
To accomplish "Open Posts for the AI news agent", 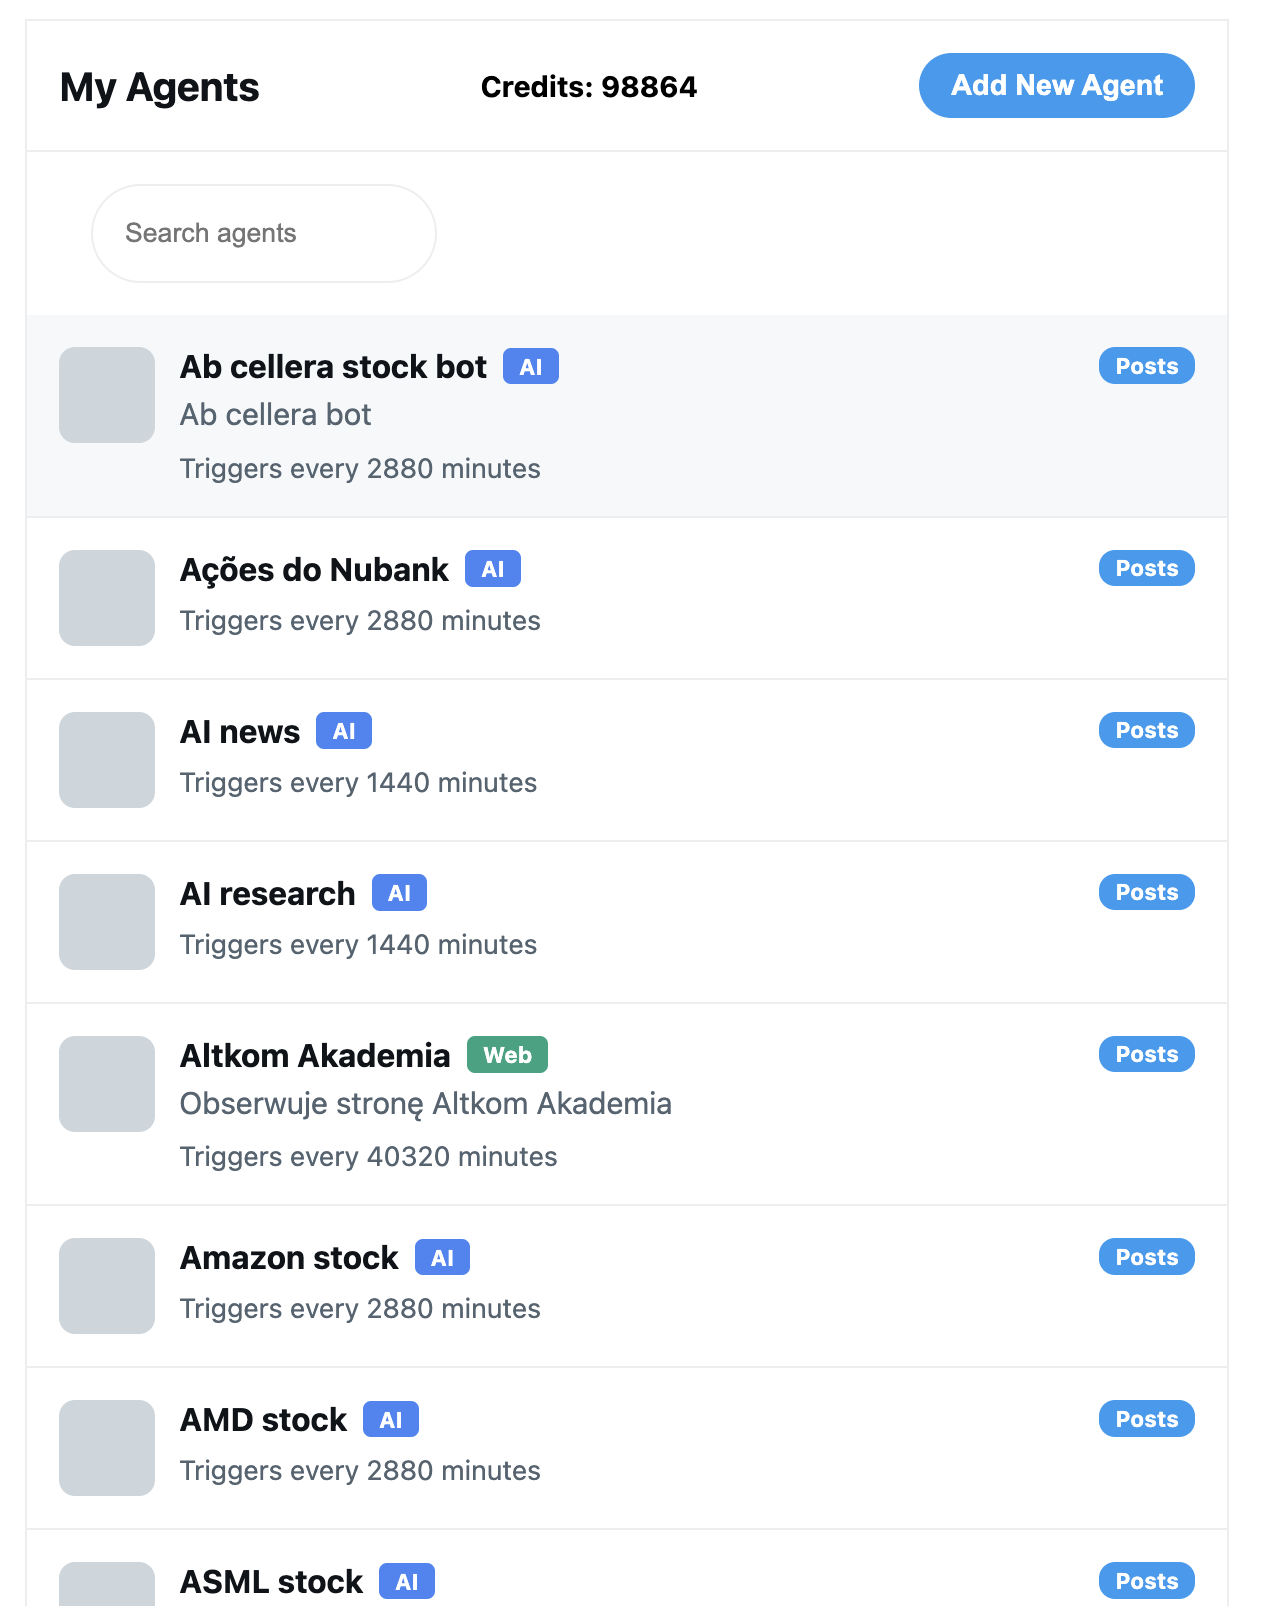I will 1146,730.
